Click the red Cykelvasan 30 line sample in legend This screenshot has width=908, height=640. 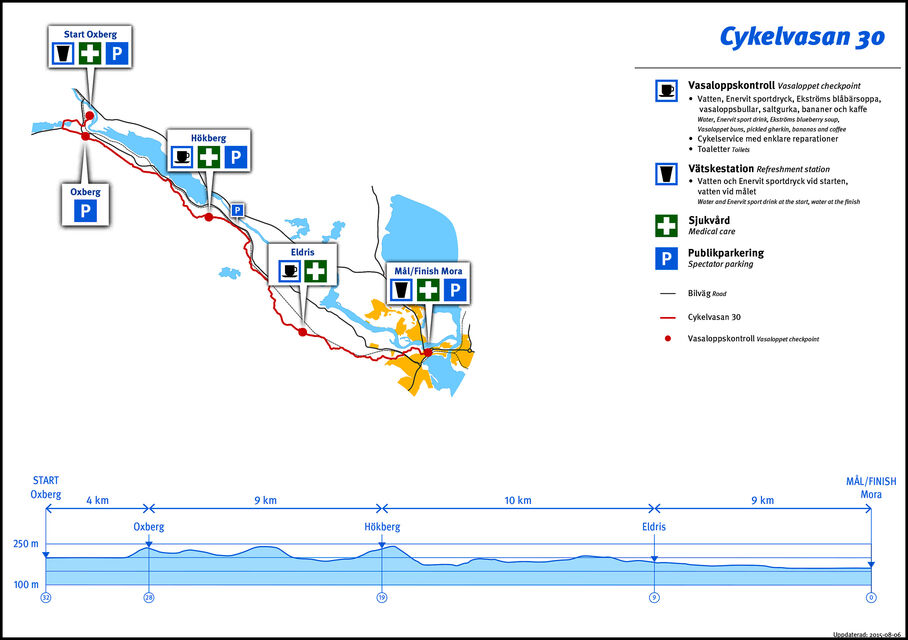(667, 317)
